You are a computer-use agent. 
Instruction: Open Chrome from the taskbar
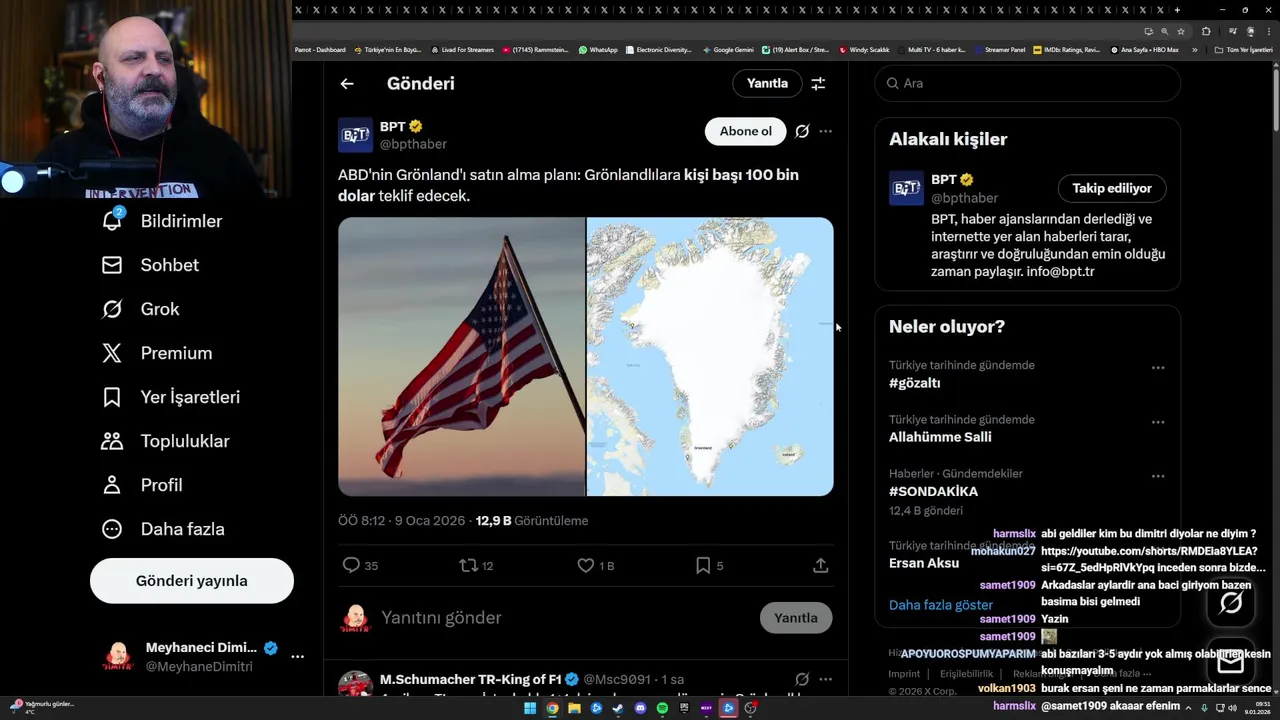point(552,708)
